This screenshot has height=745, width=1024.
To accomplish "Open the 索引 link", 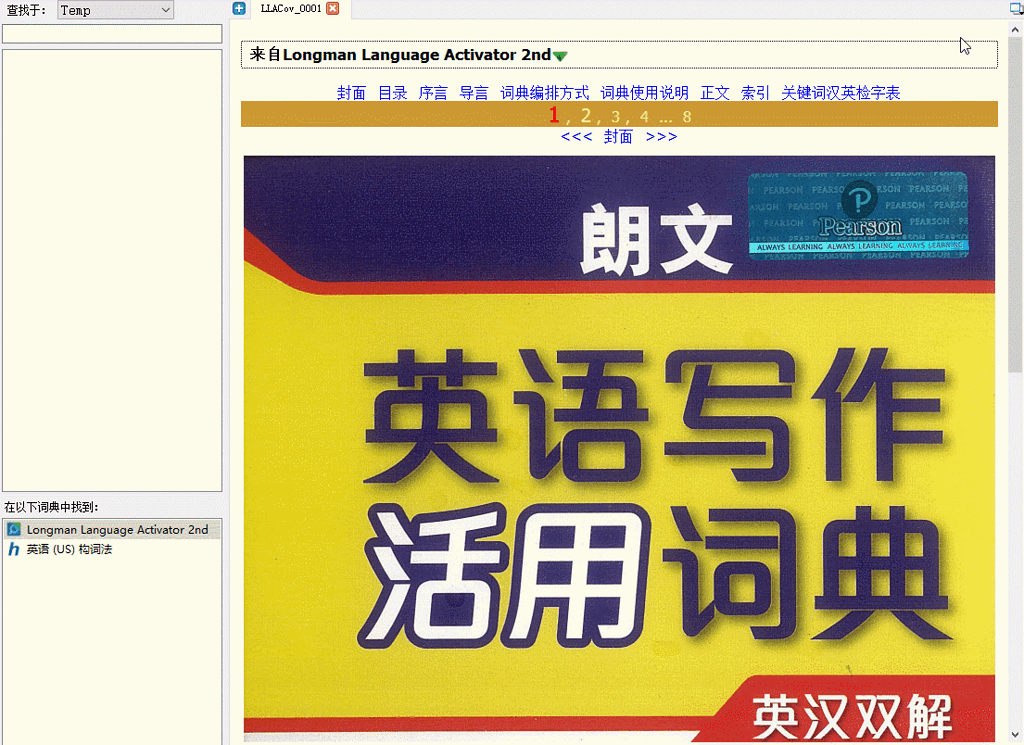I will (755, 93).
